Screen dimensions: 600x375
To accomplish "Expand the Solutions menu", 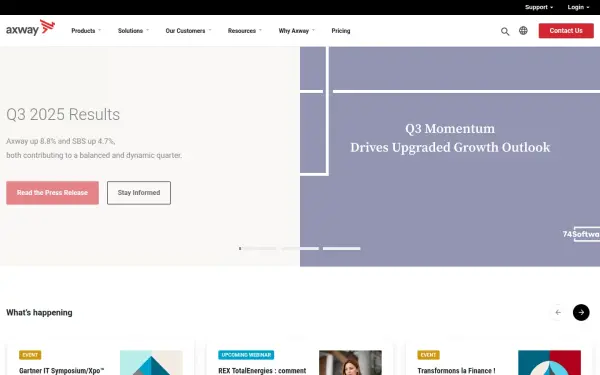I will click(133, 31).
